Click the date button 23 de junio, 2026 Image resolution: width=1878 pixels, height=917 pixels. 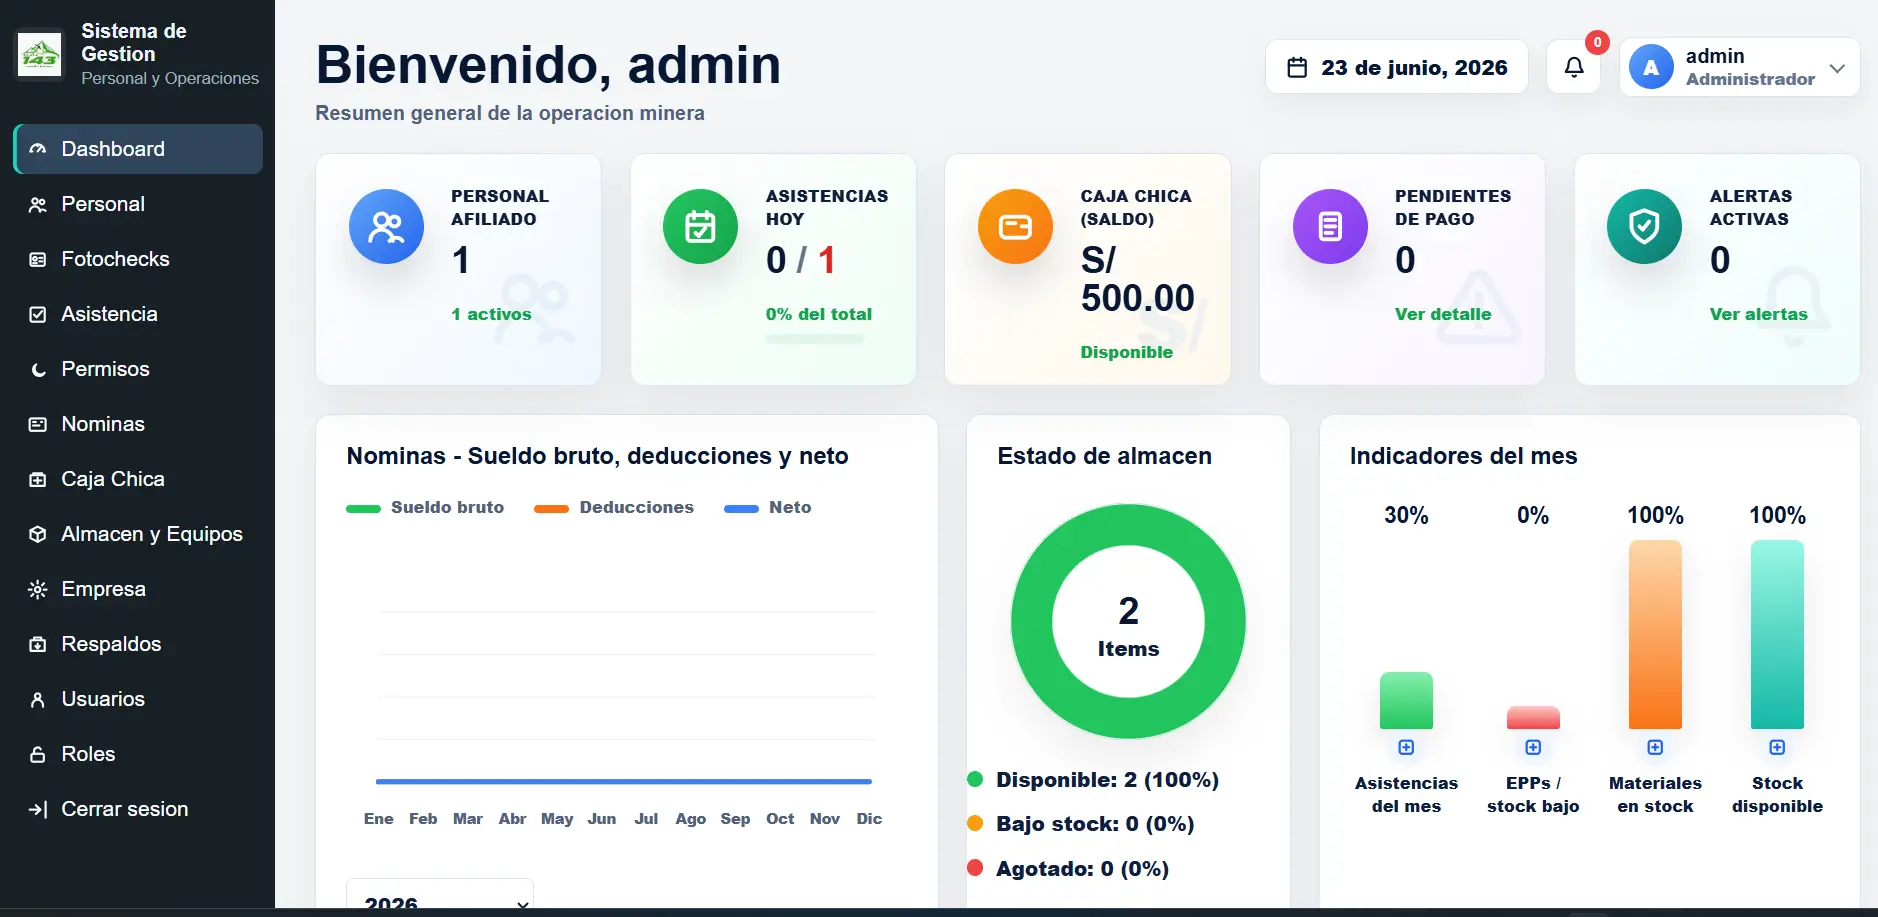pyautogui.click(x=1397, y=67)
